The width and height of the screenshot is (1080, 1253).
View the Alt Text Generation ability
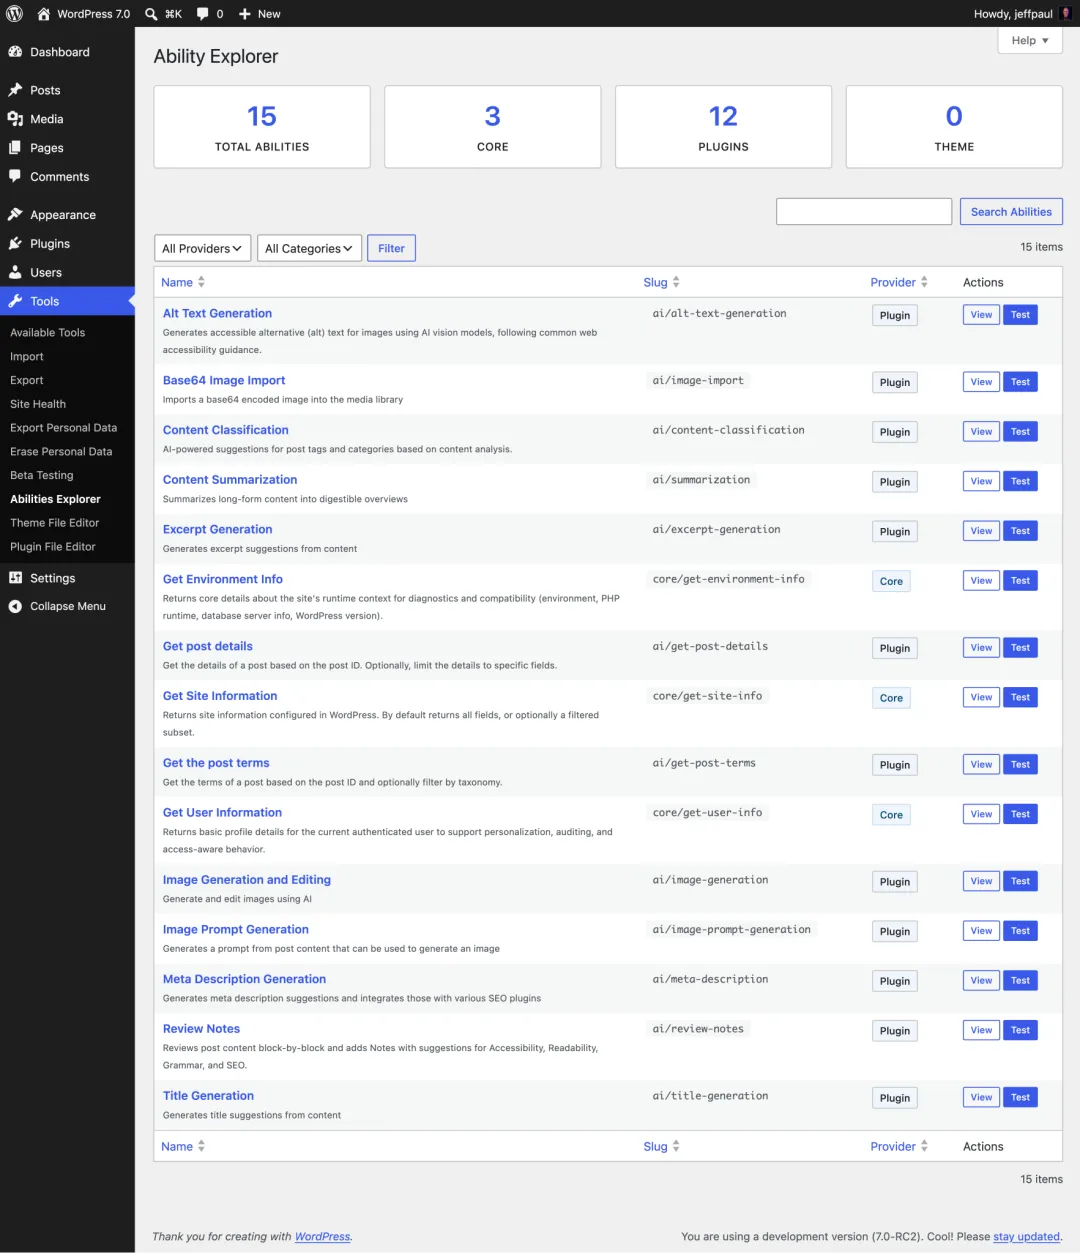(981, 315)
